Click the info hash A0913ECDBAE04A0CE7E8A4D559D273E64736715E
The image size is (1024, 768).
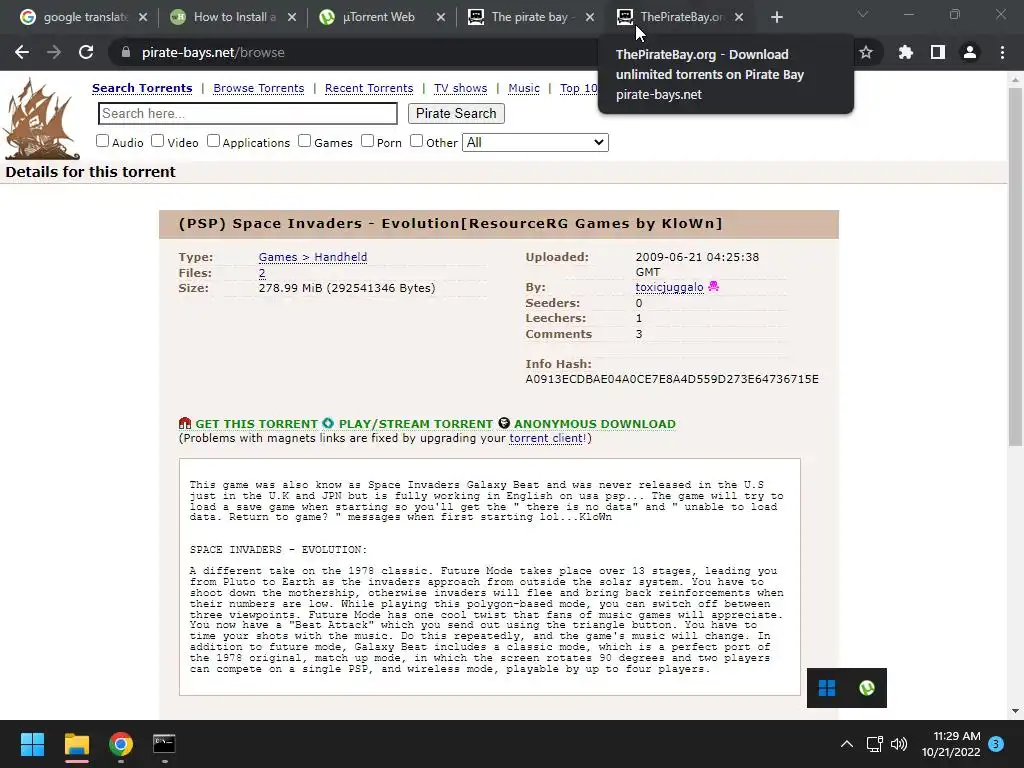672,379
